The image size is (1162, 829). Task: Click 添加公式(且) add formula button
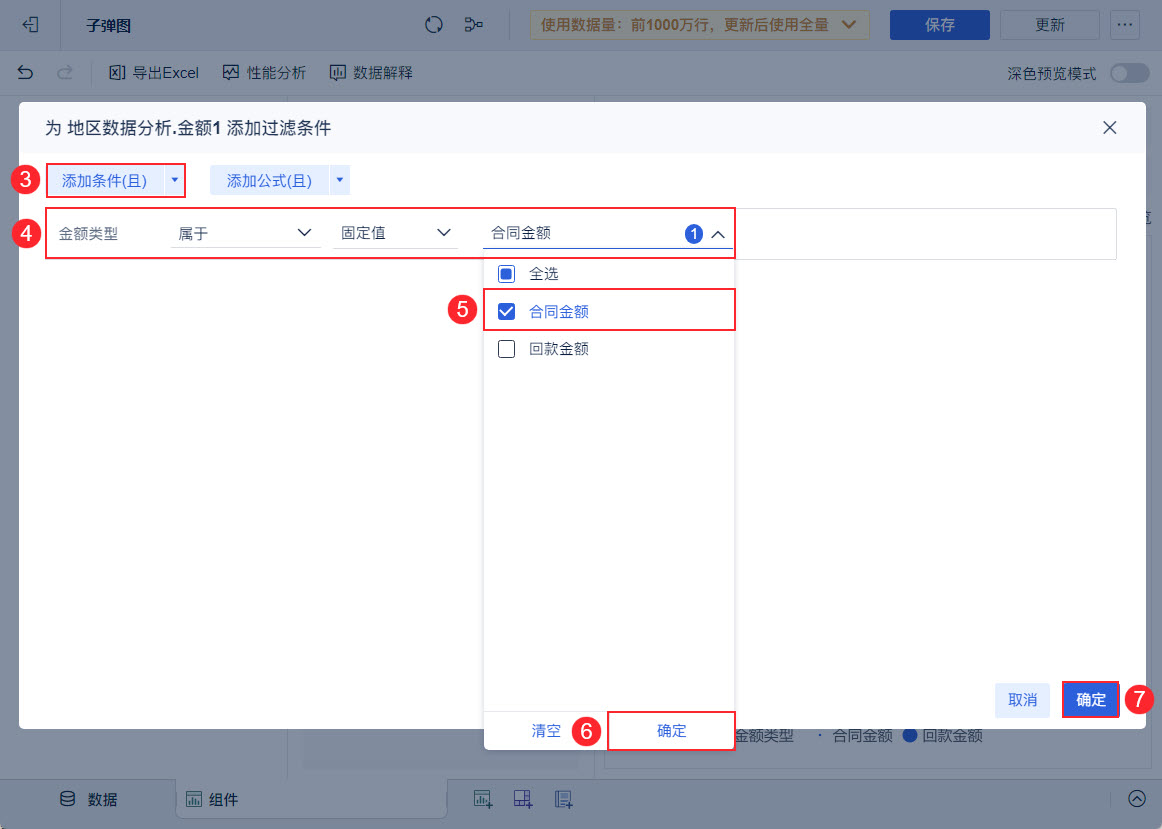(269, 180)
